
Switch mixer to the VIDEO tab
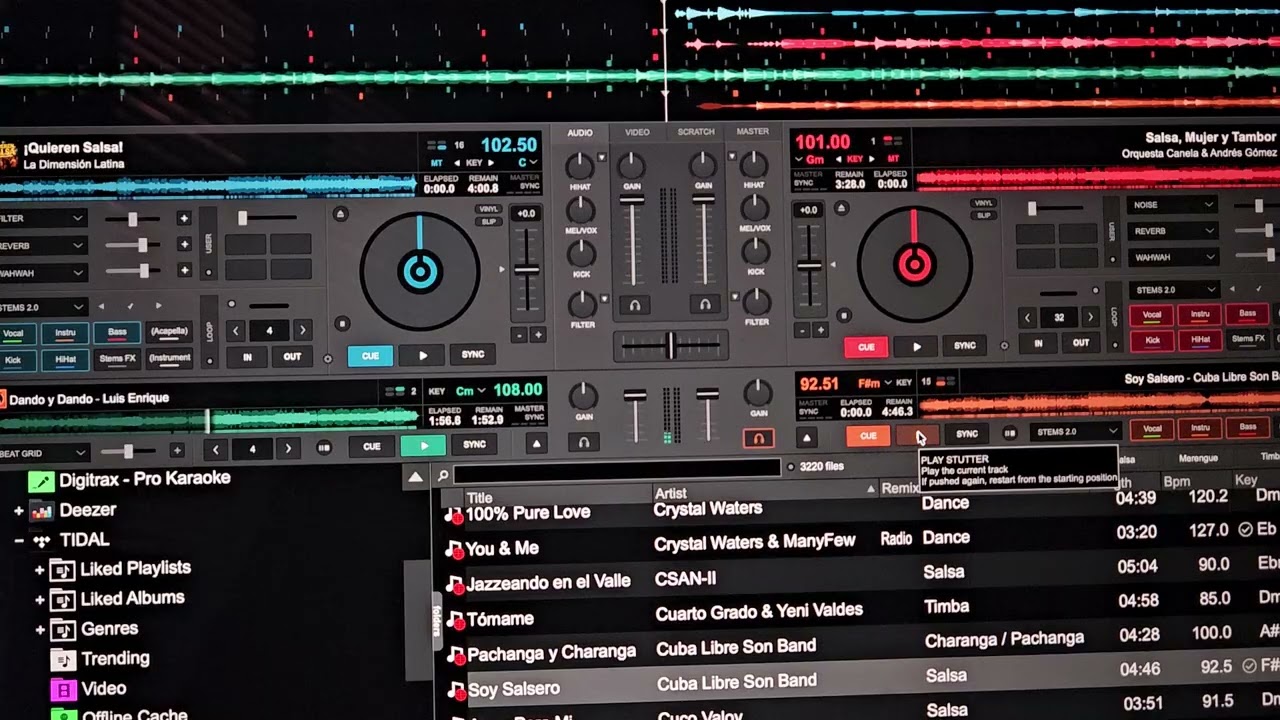click(637, 132)
